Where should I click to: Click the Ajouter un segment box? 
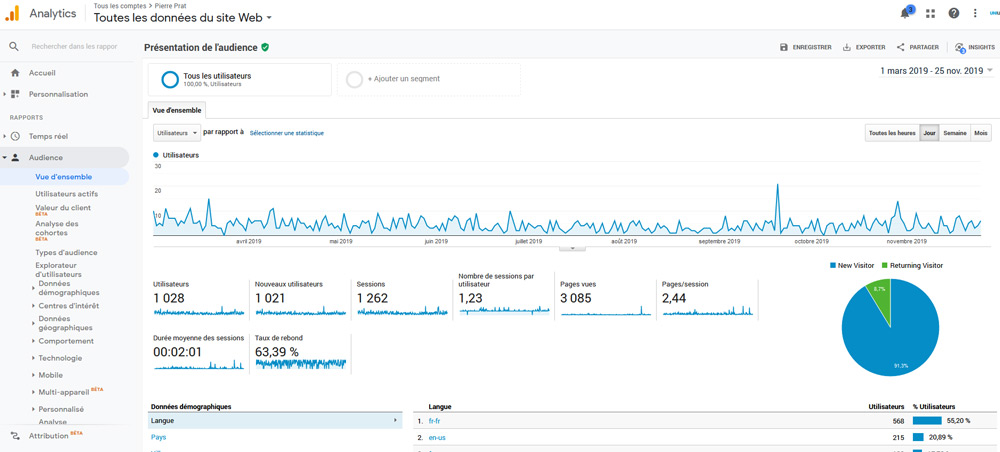coord(429,79)
